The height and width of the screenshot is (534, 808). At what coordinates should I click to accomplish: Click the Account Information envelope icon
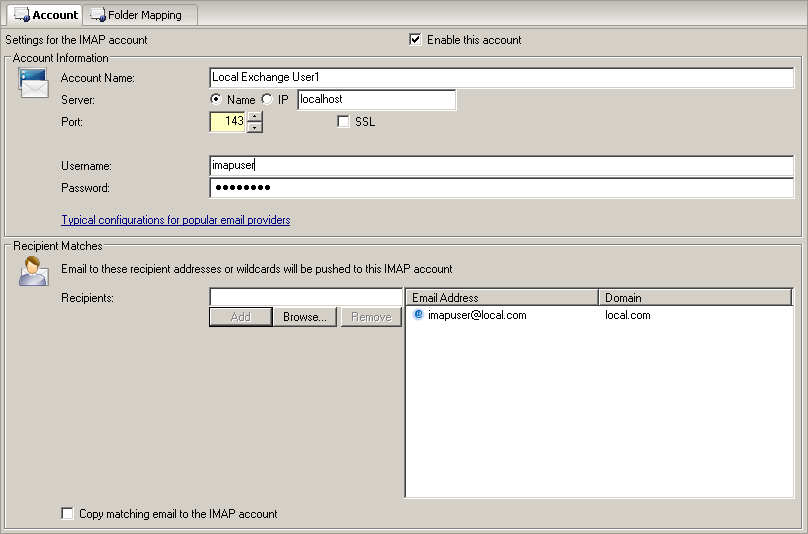33,84
